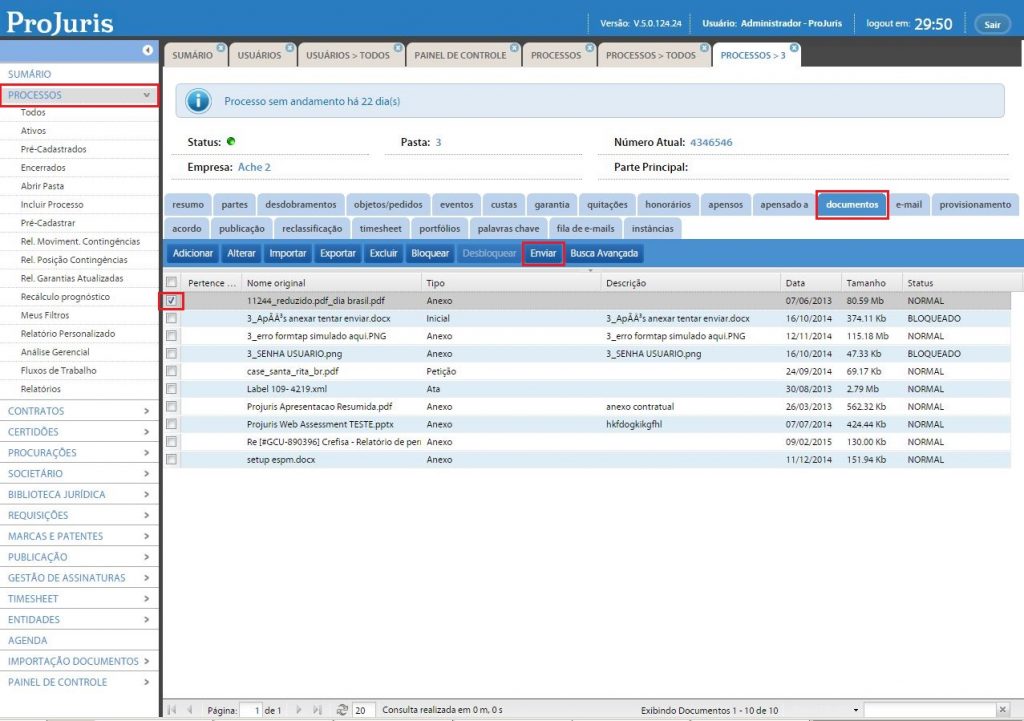Open the bottom bar dropdown arrow
This screenshot has width=1024, height=721.
856,710
